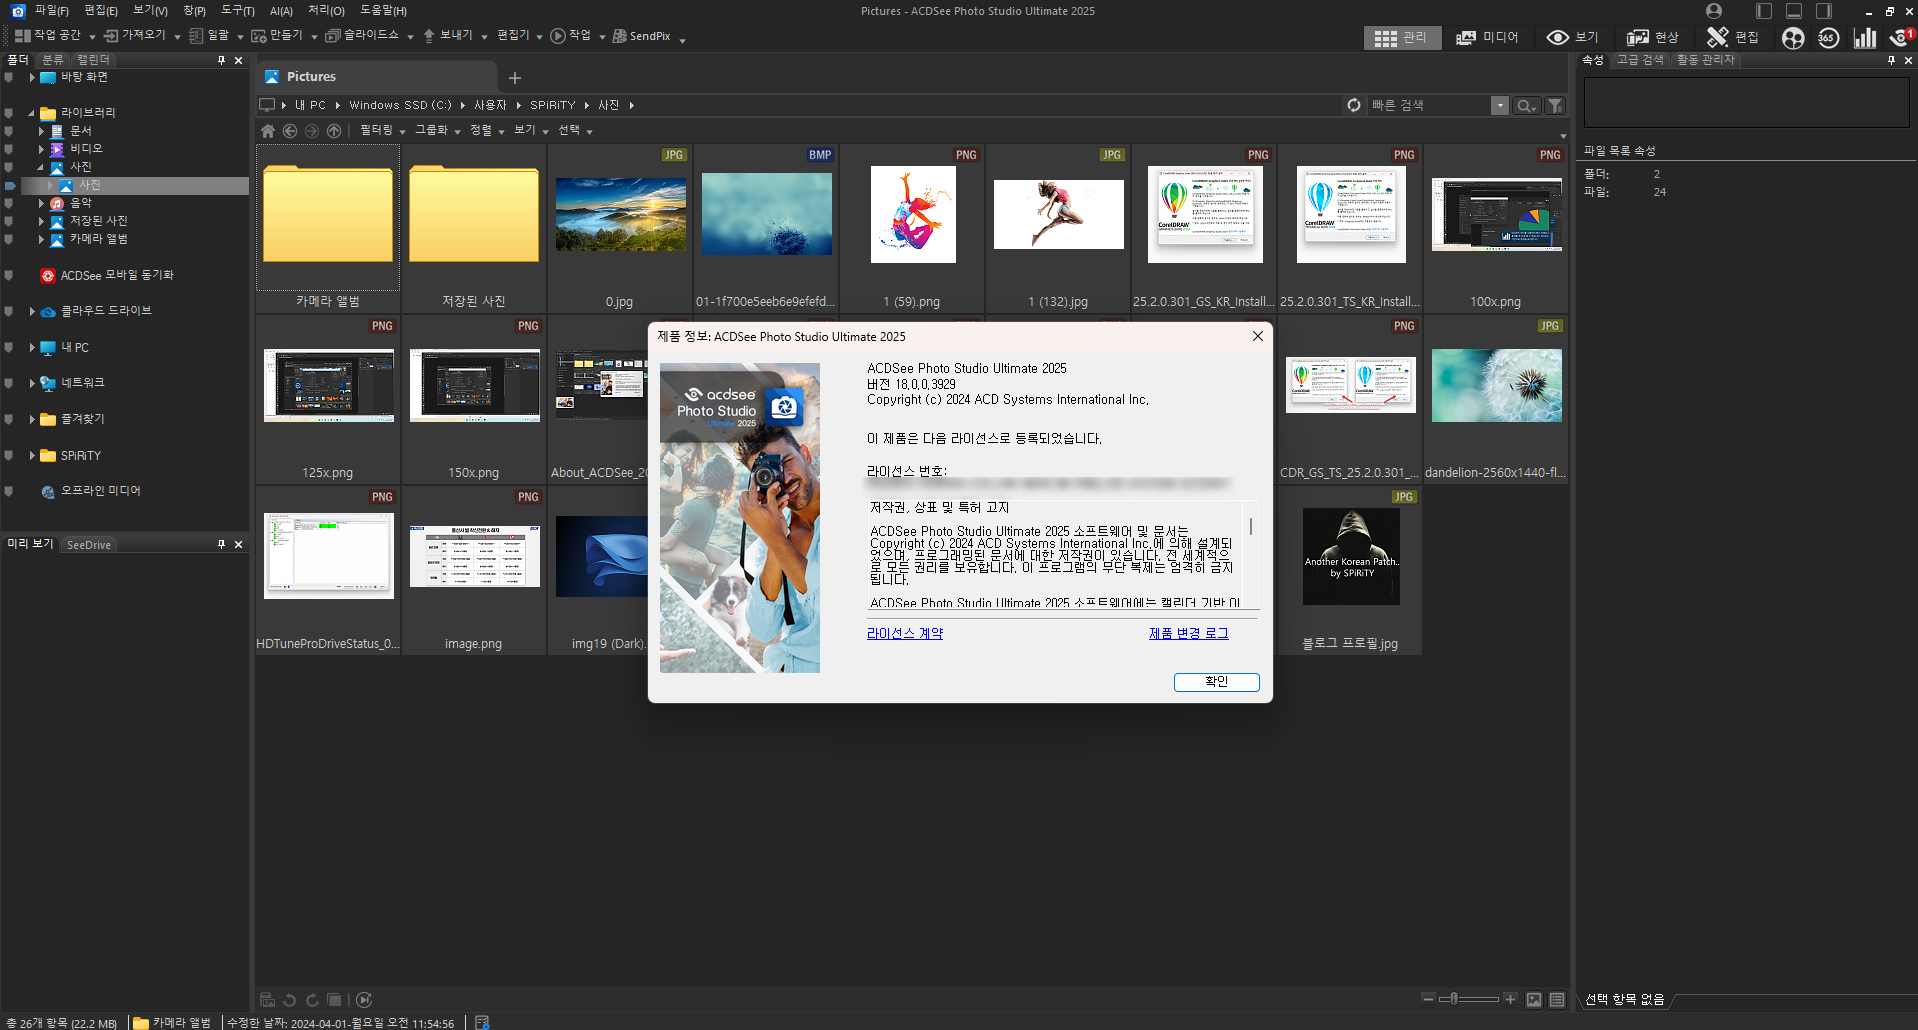
Task: Toggle Easy-Select marker for 즐겨찾기
Action: click(x=9, y=420)
